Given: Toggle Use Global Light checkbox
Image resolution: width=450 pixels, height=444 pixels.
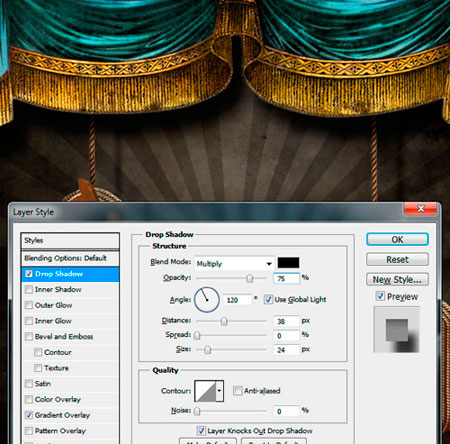Looking at the screenshot, I should (x=268, y=299).
